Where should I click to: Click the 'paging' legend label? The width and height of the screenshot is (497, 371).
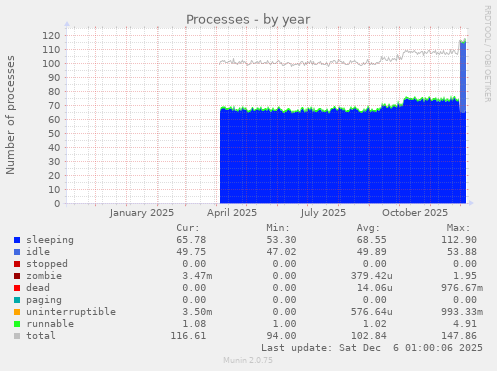[44, 300]
